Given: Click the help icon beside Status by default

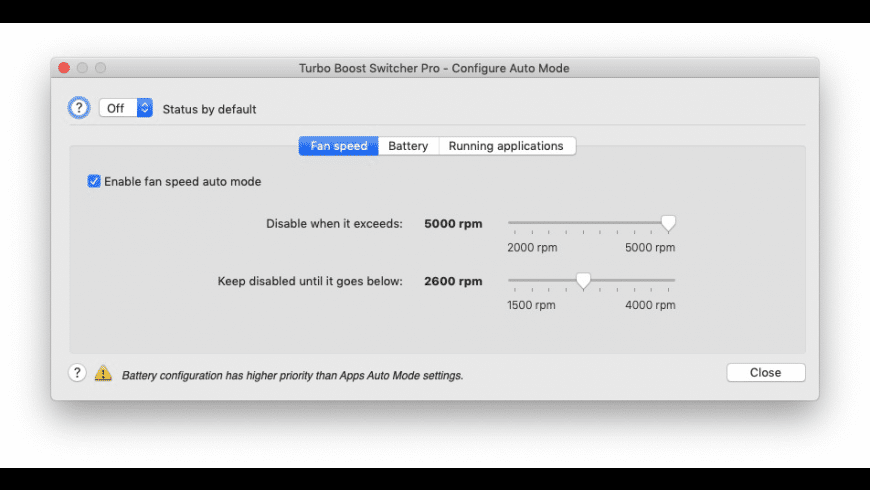Looking at the screenshot, I should [x=79, y=108].
